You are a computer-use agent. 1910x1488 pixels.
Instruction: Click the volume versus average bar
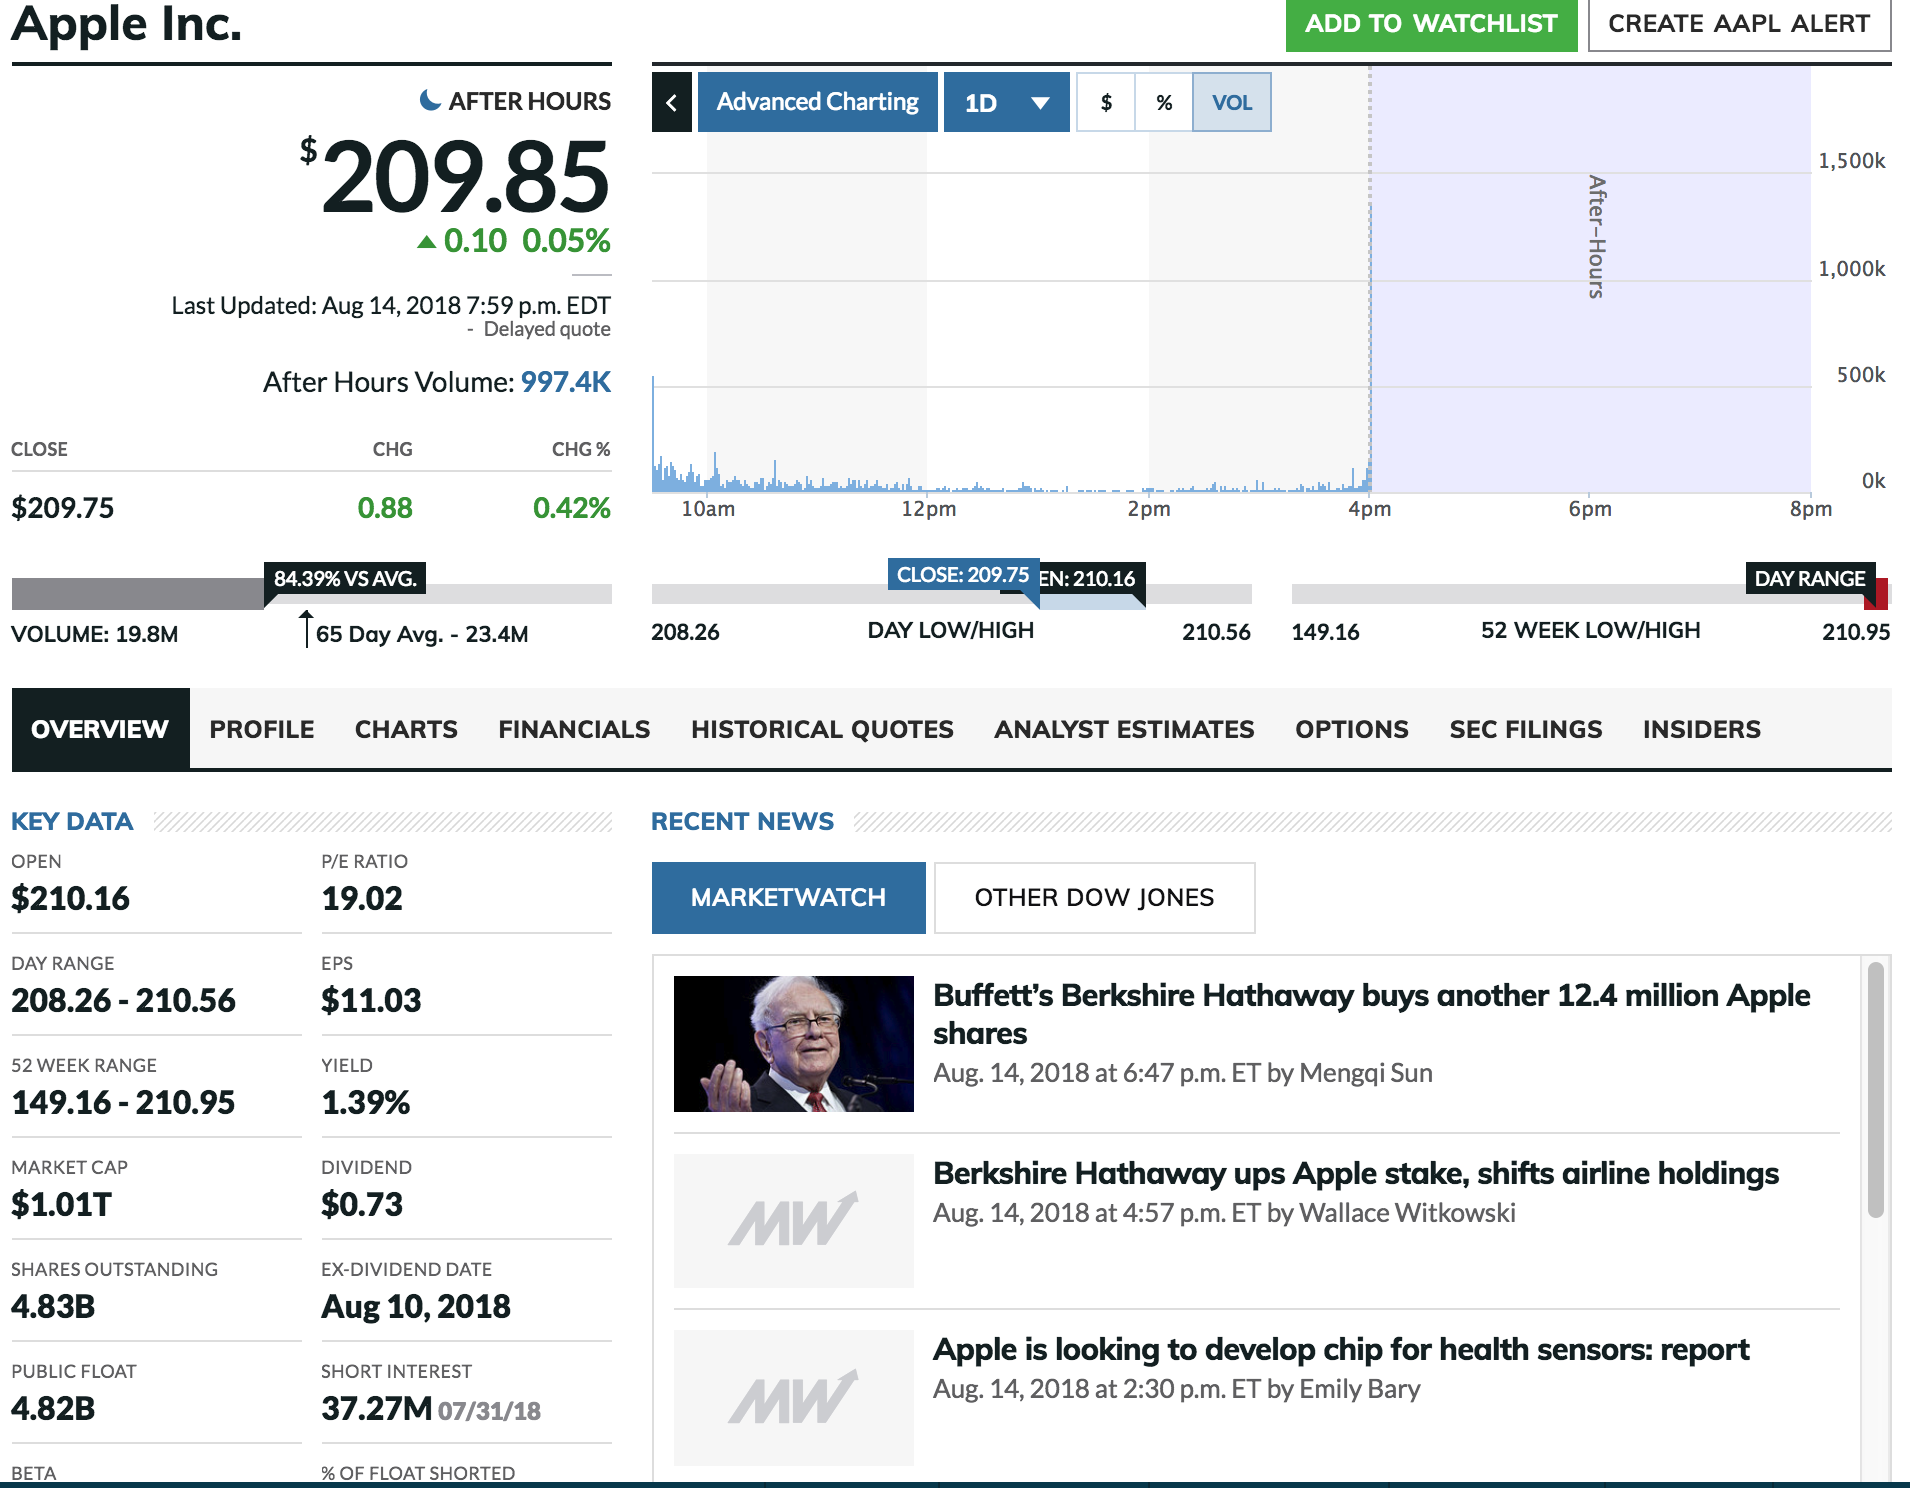coord(312,593)
